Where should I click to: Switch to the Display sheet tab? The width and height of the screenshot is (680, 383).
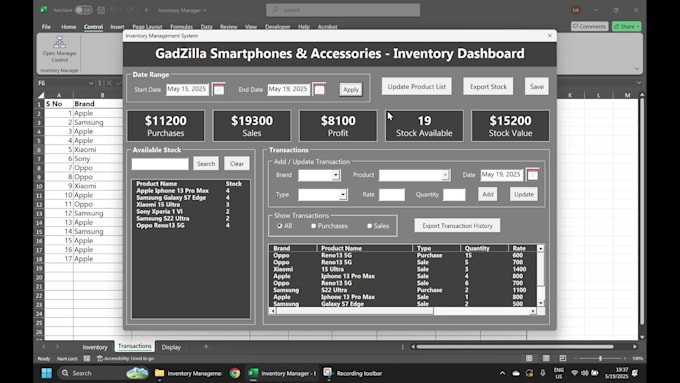click(x=171, y=347)
